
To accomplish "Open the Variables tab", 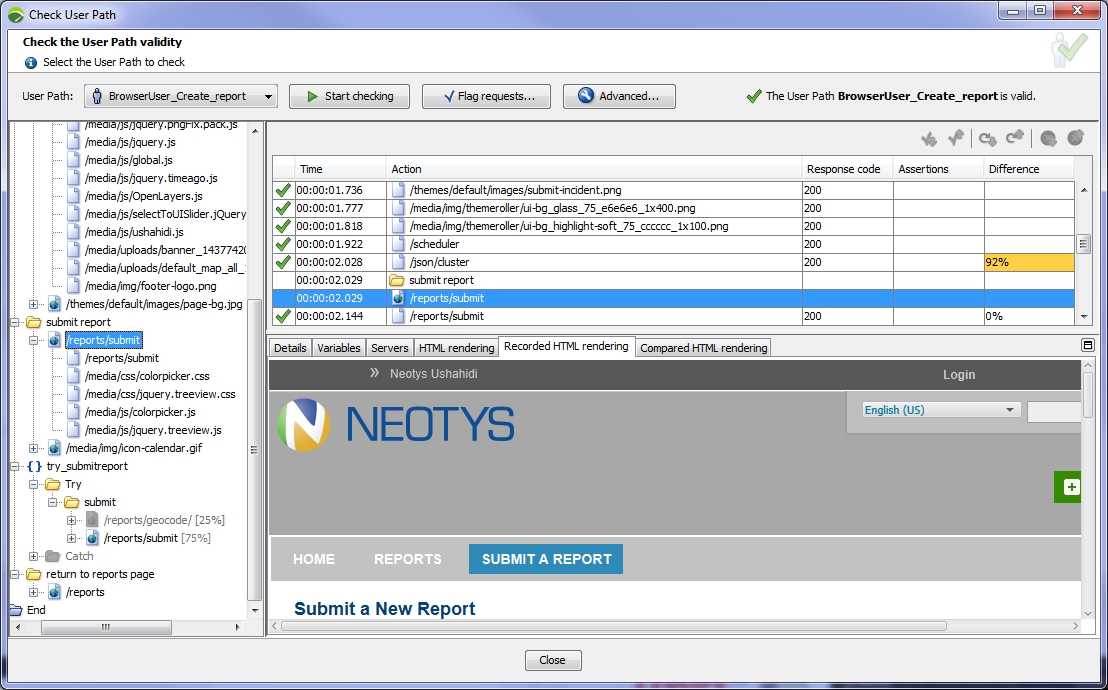I will tap(339, 347).
